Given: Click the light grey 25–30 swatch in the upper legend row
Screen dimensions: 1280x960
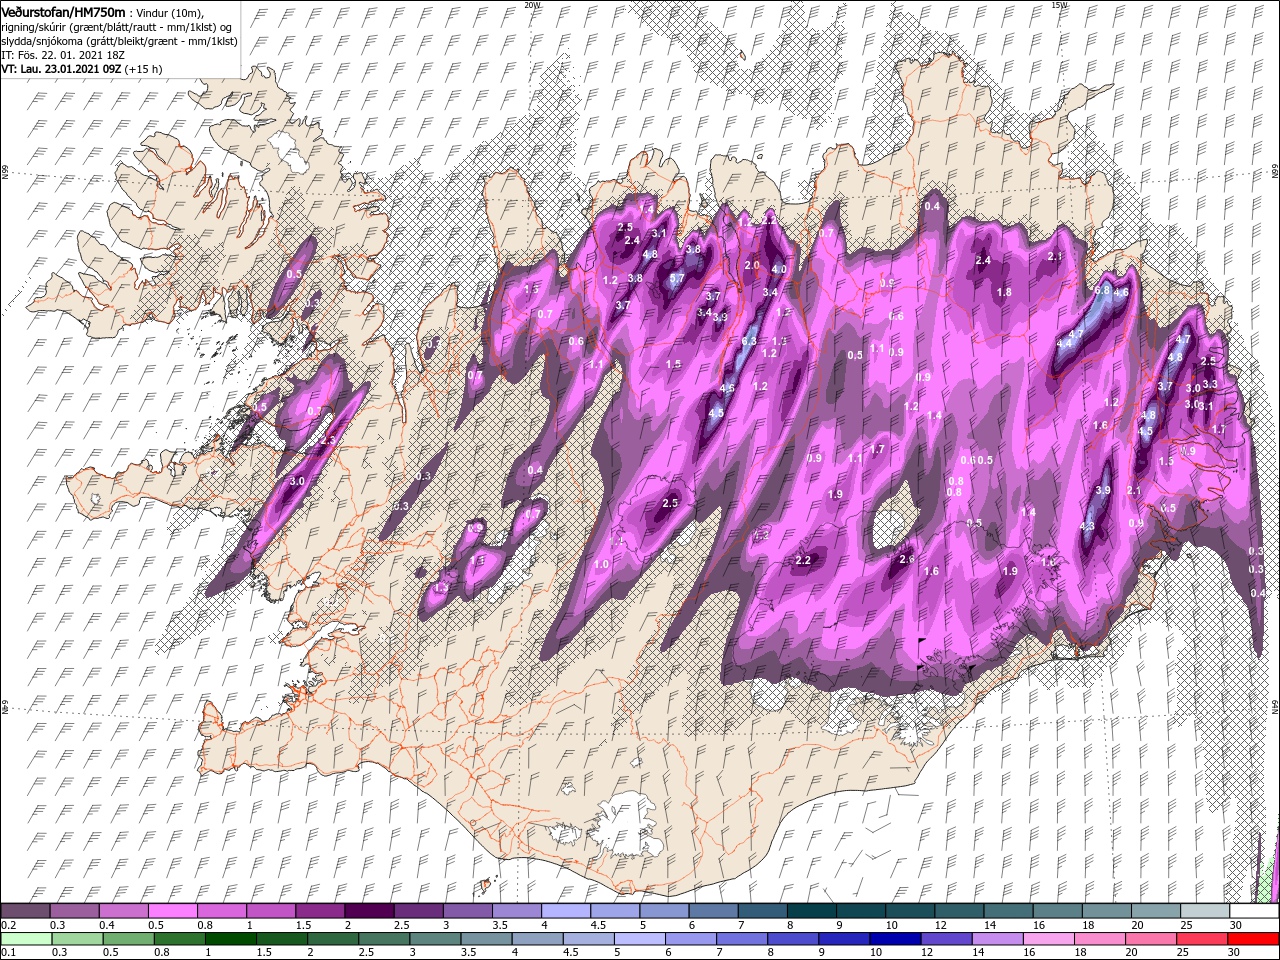Looking at the screenshot, I should point(1205,911).
